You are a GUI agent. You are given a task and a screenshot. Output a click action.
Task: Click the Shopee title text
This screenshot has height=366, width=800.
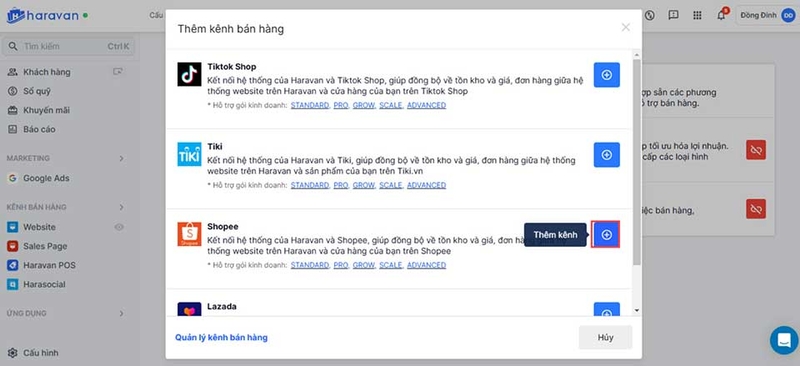[x=222, y=227]
